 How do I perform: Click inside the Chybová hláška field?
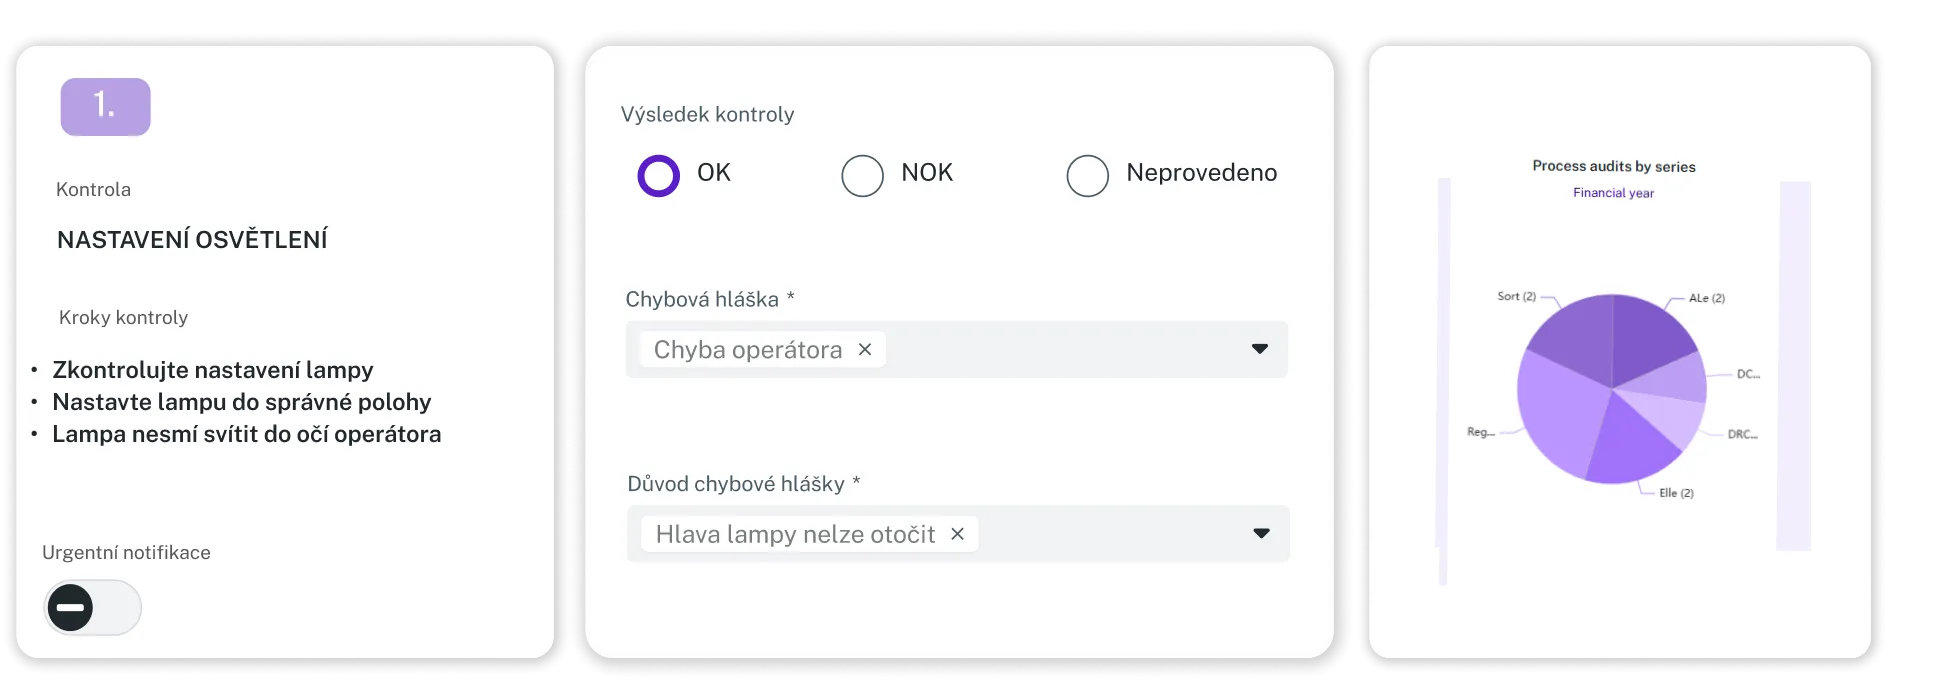(1060, 350)
